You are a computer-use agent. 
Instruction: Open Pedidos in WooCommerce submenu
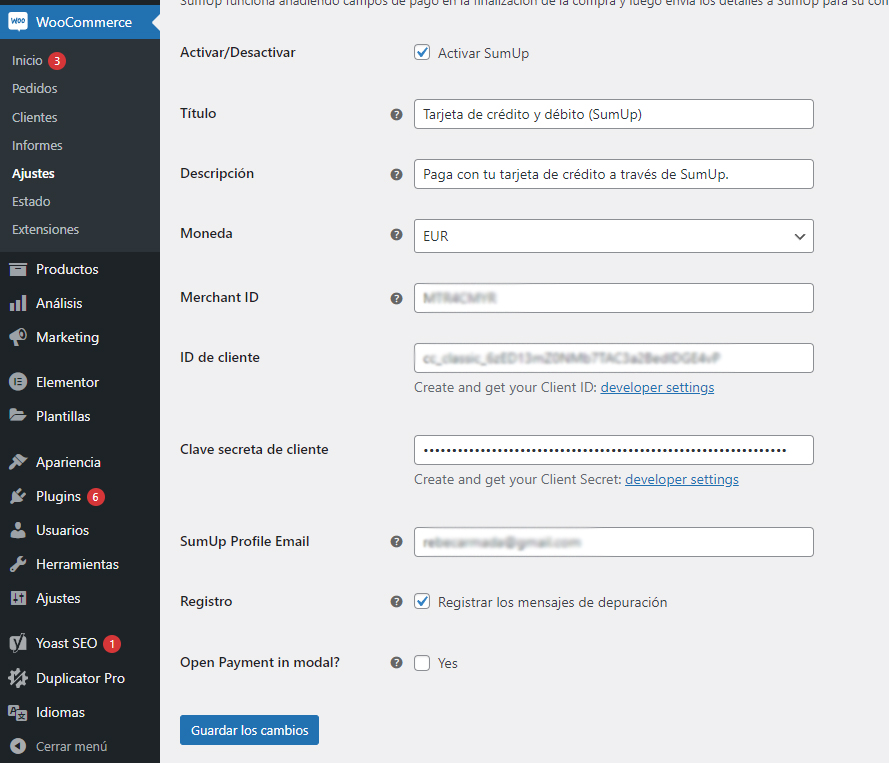pyautogui.click(x=35, y=88)
